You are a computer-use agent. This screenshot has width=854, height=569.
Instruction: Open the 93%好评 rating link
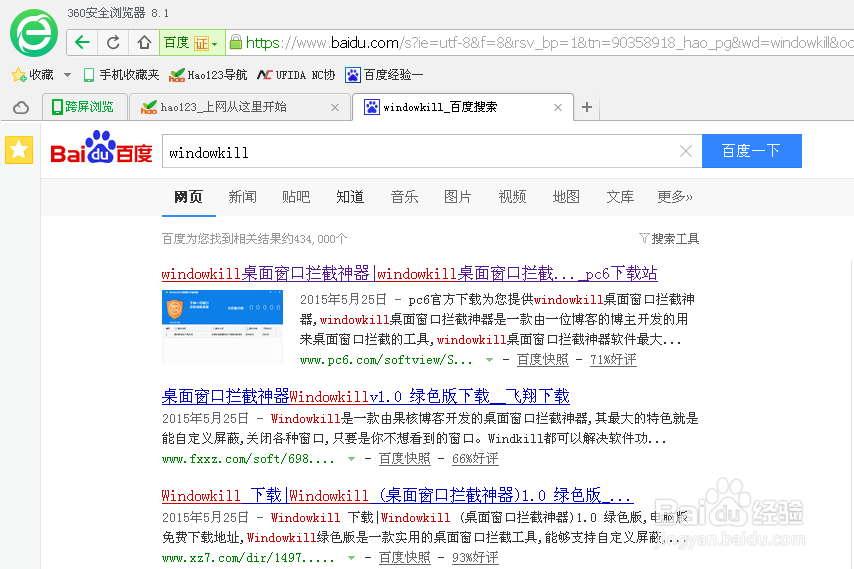pyautogui.click(x=475, y=558)
